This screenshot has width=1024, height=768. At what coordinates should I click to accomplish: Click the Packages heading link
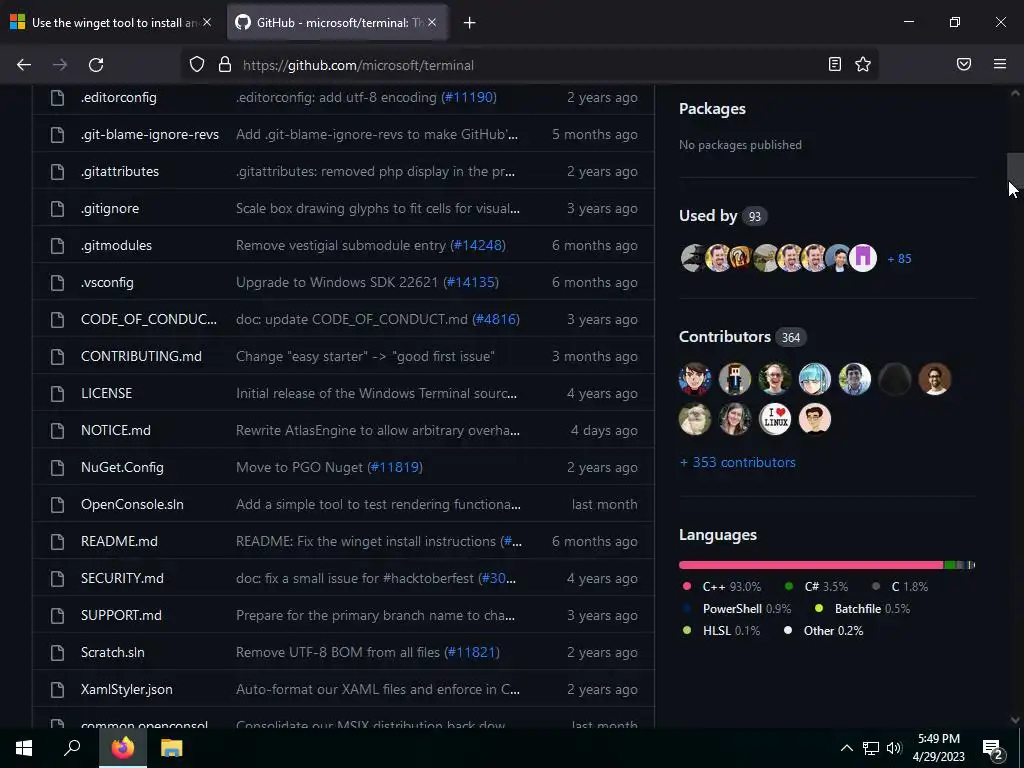712,109
